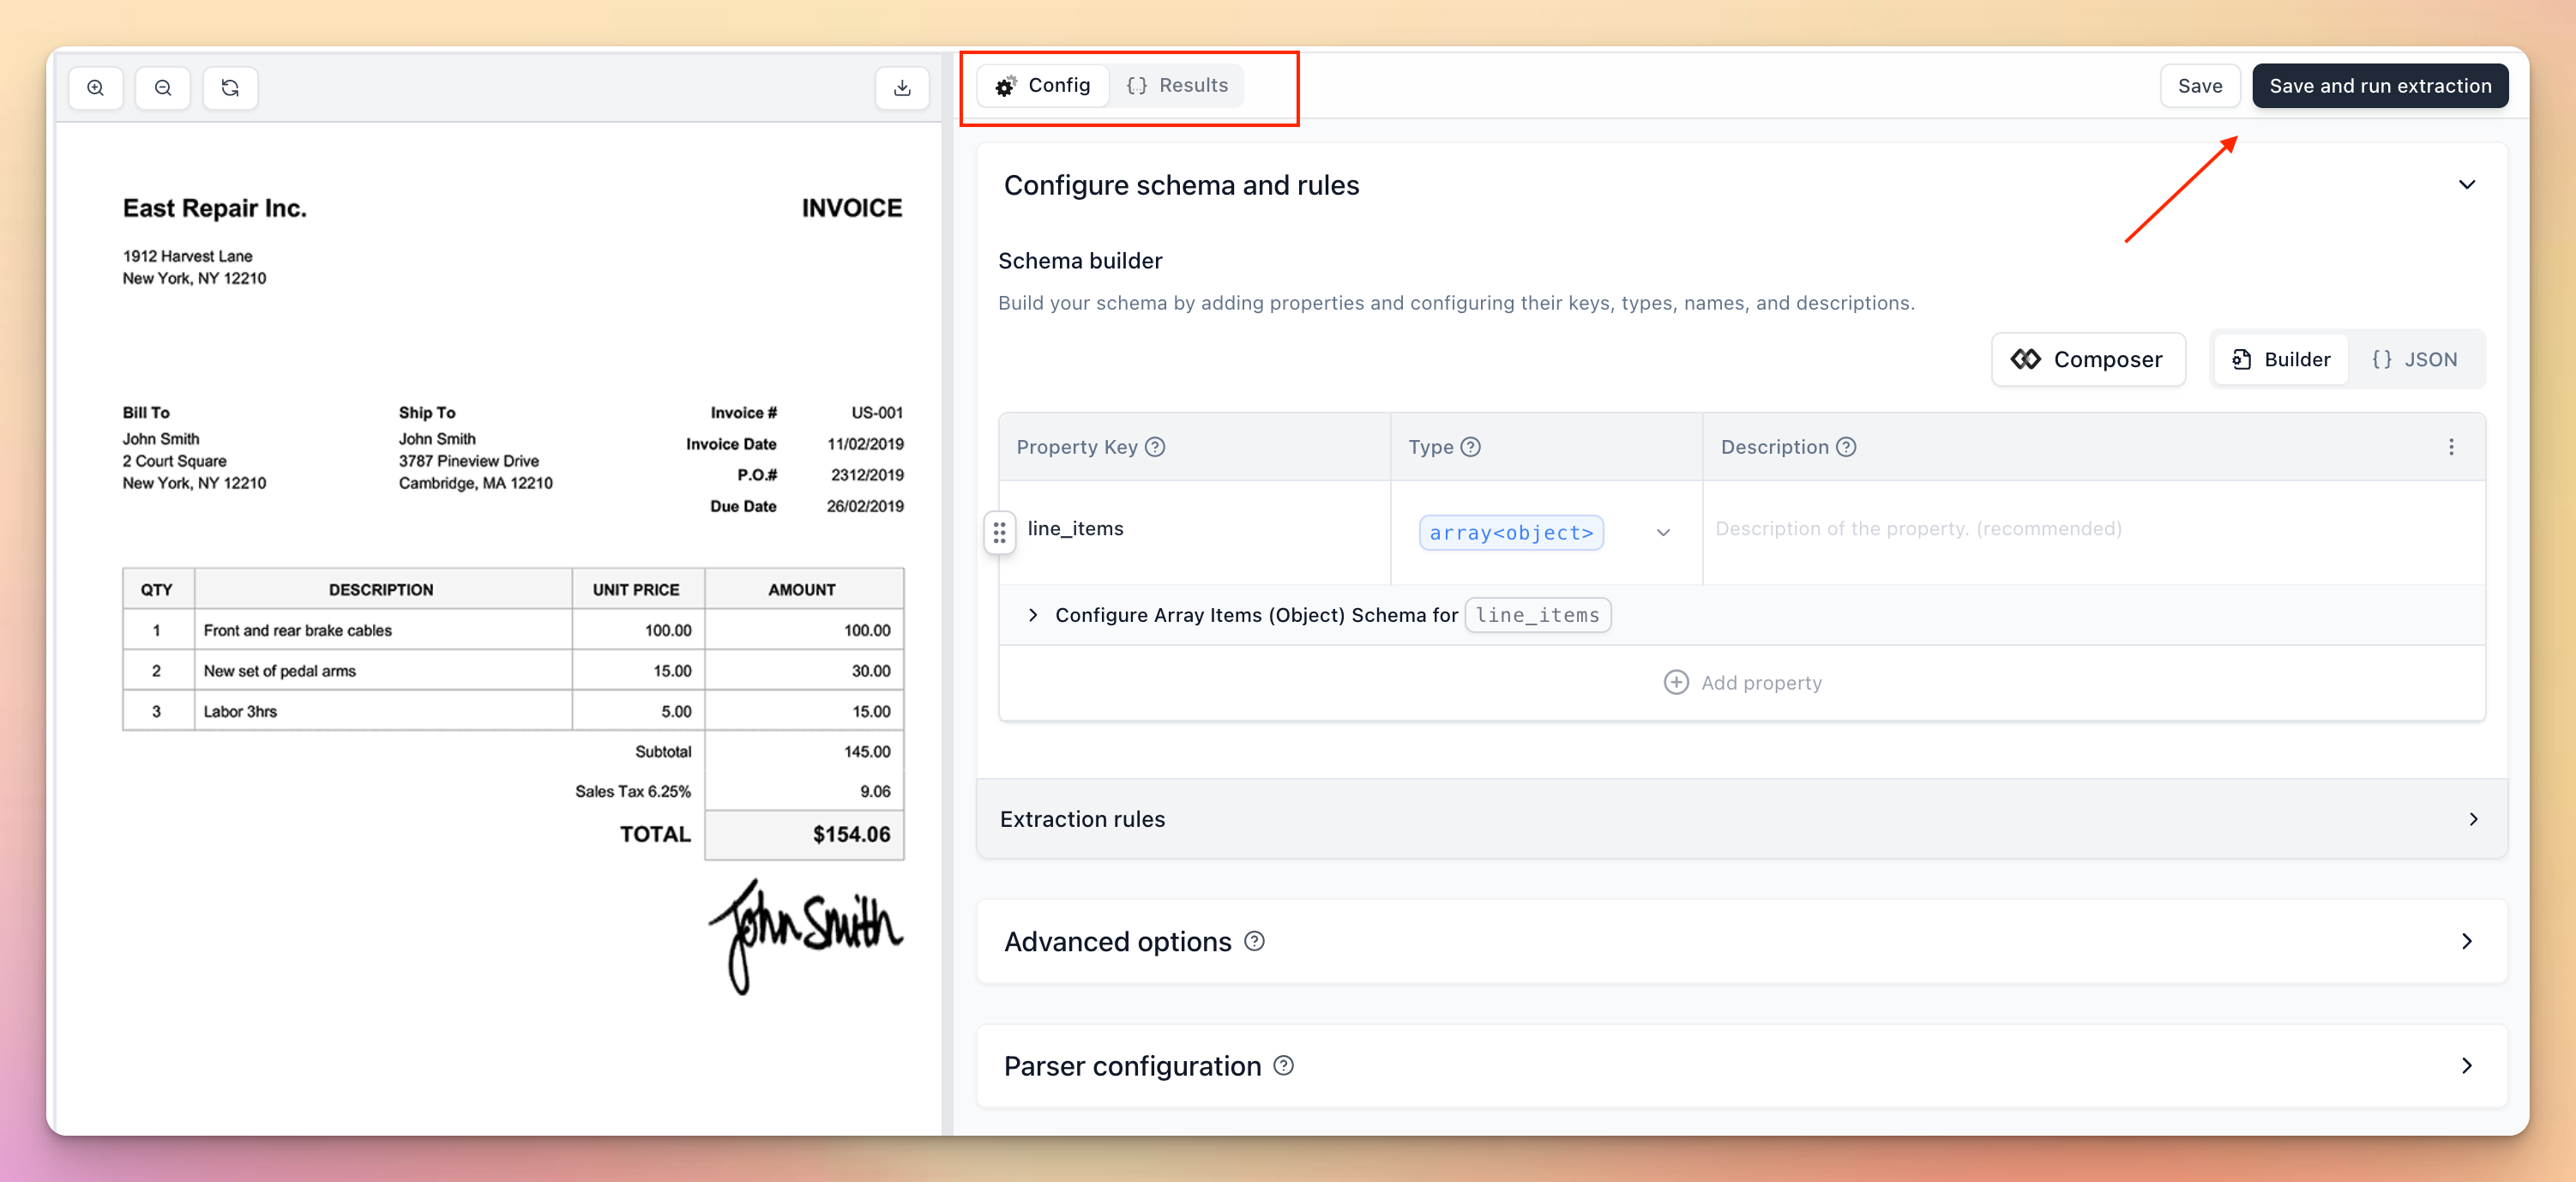Switch schema view to JSON

pyautogui.click(x=2414, y=360)
